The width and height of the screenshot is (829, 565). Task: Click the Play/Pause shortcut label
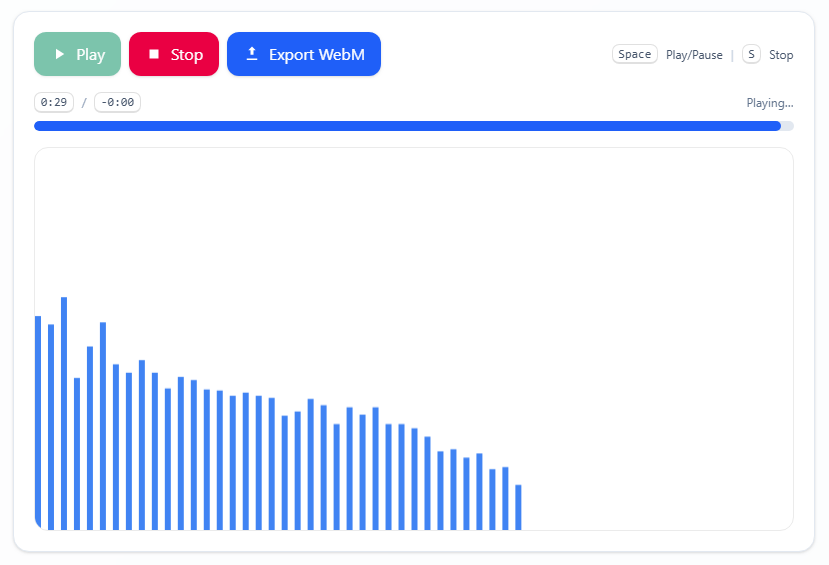click(694, 55)
